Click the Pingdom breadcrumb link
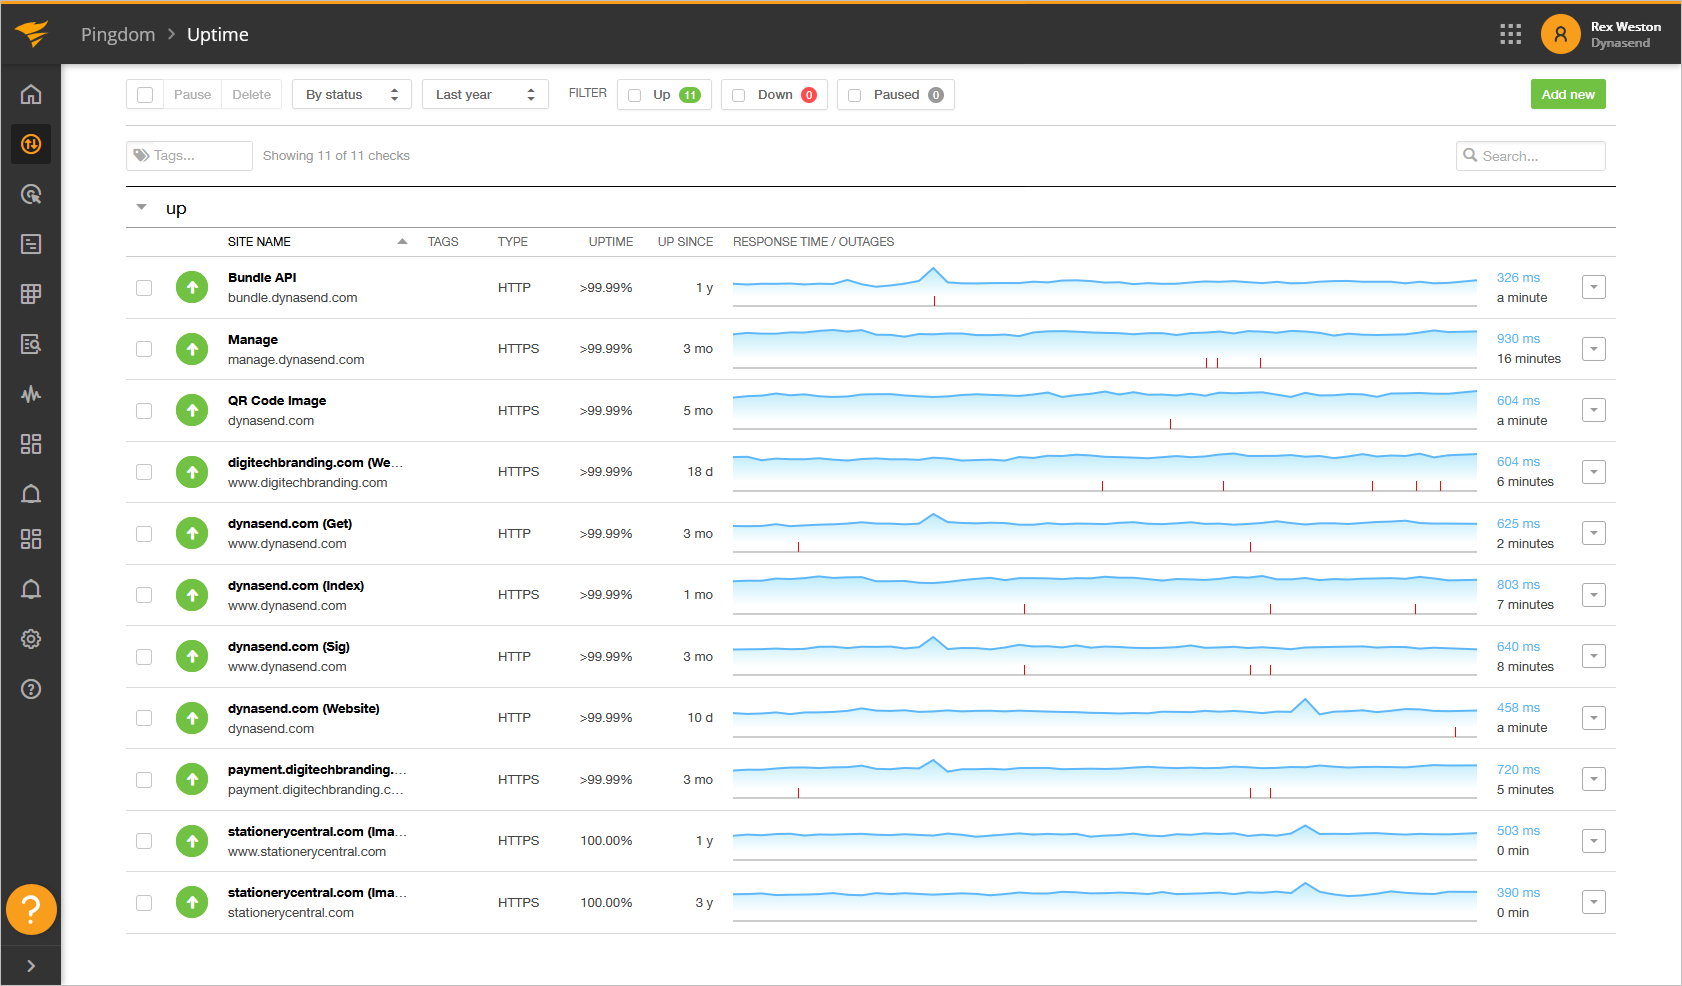This screenshot has height=986, width=1682. (118, 34)
